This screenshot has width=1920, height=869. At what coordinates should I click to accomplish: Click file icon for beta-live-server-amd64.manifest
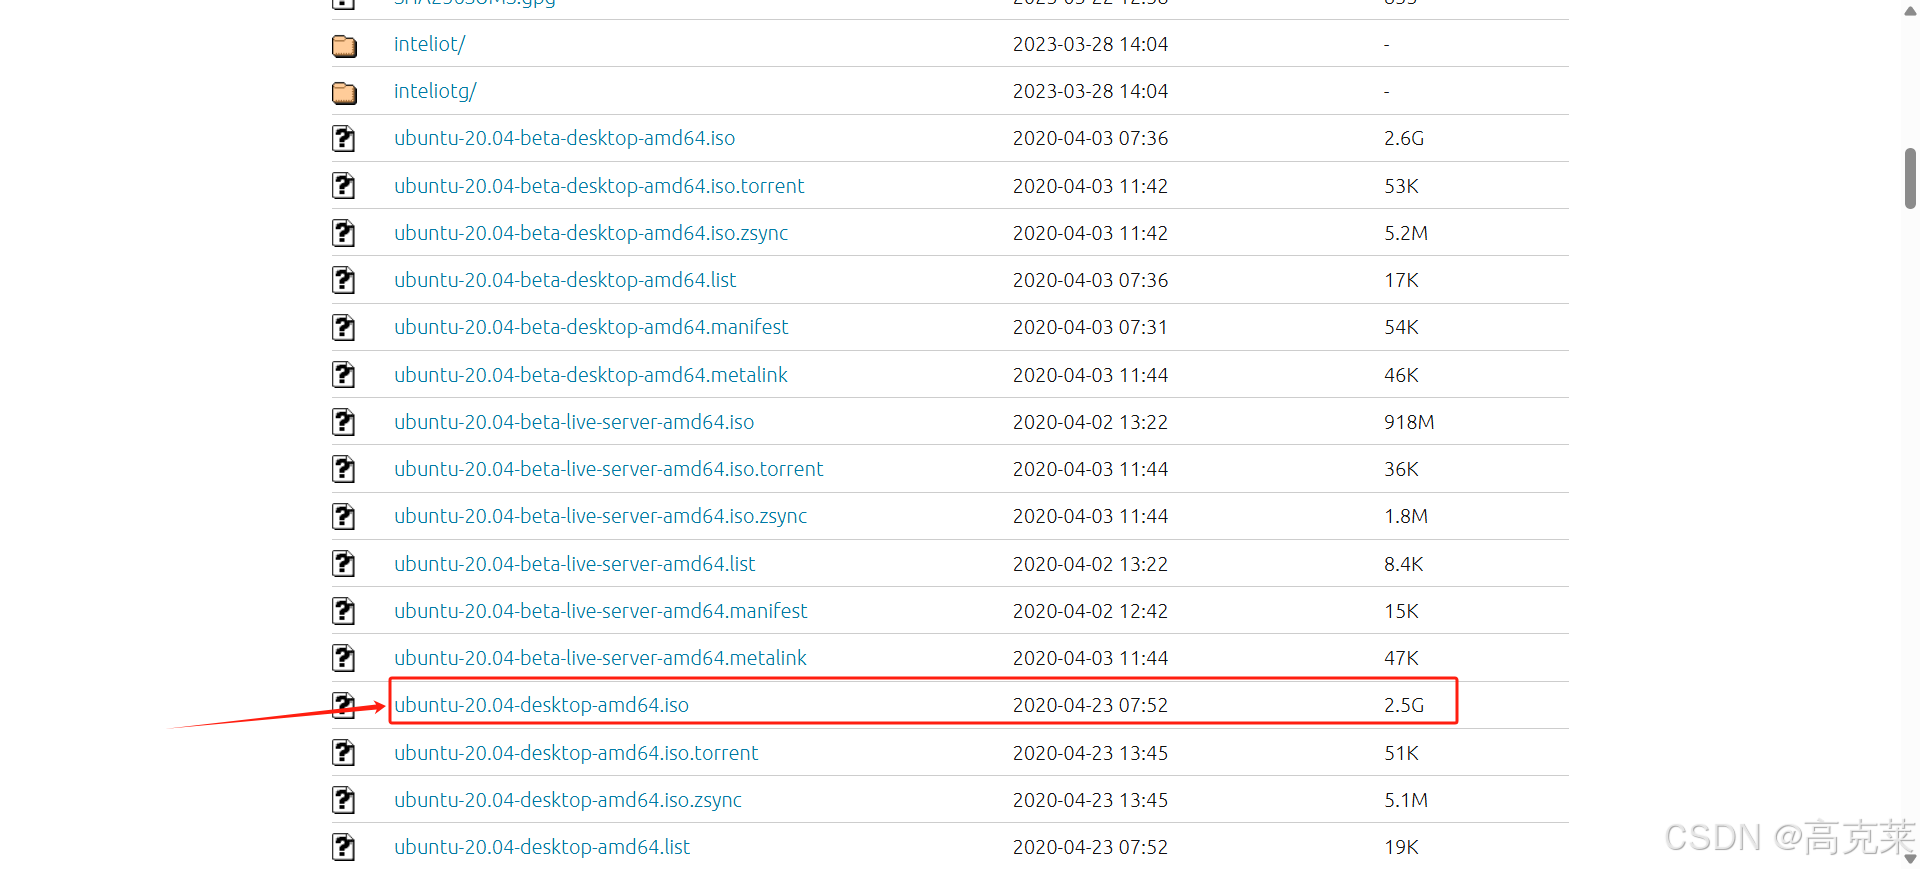click(344, 611)
